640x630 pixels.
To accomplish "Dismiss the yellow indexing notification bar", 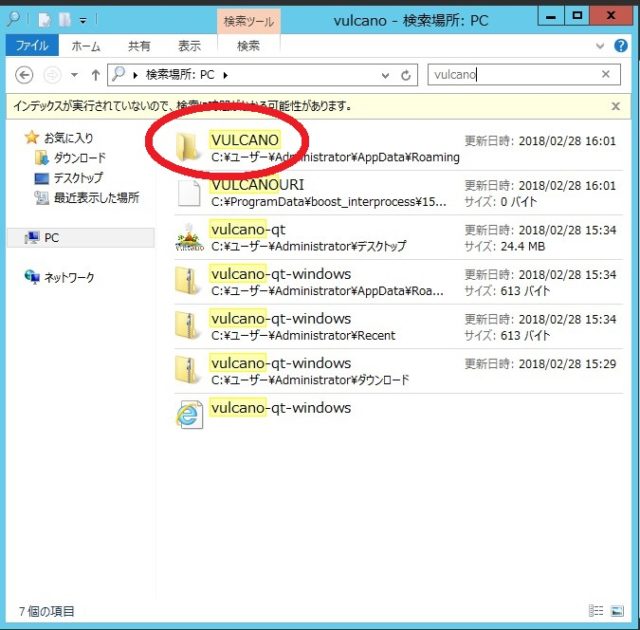I will point(616,106).
